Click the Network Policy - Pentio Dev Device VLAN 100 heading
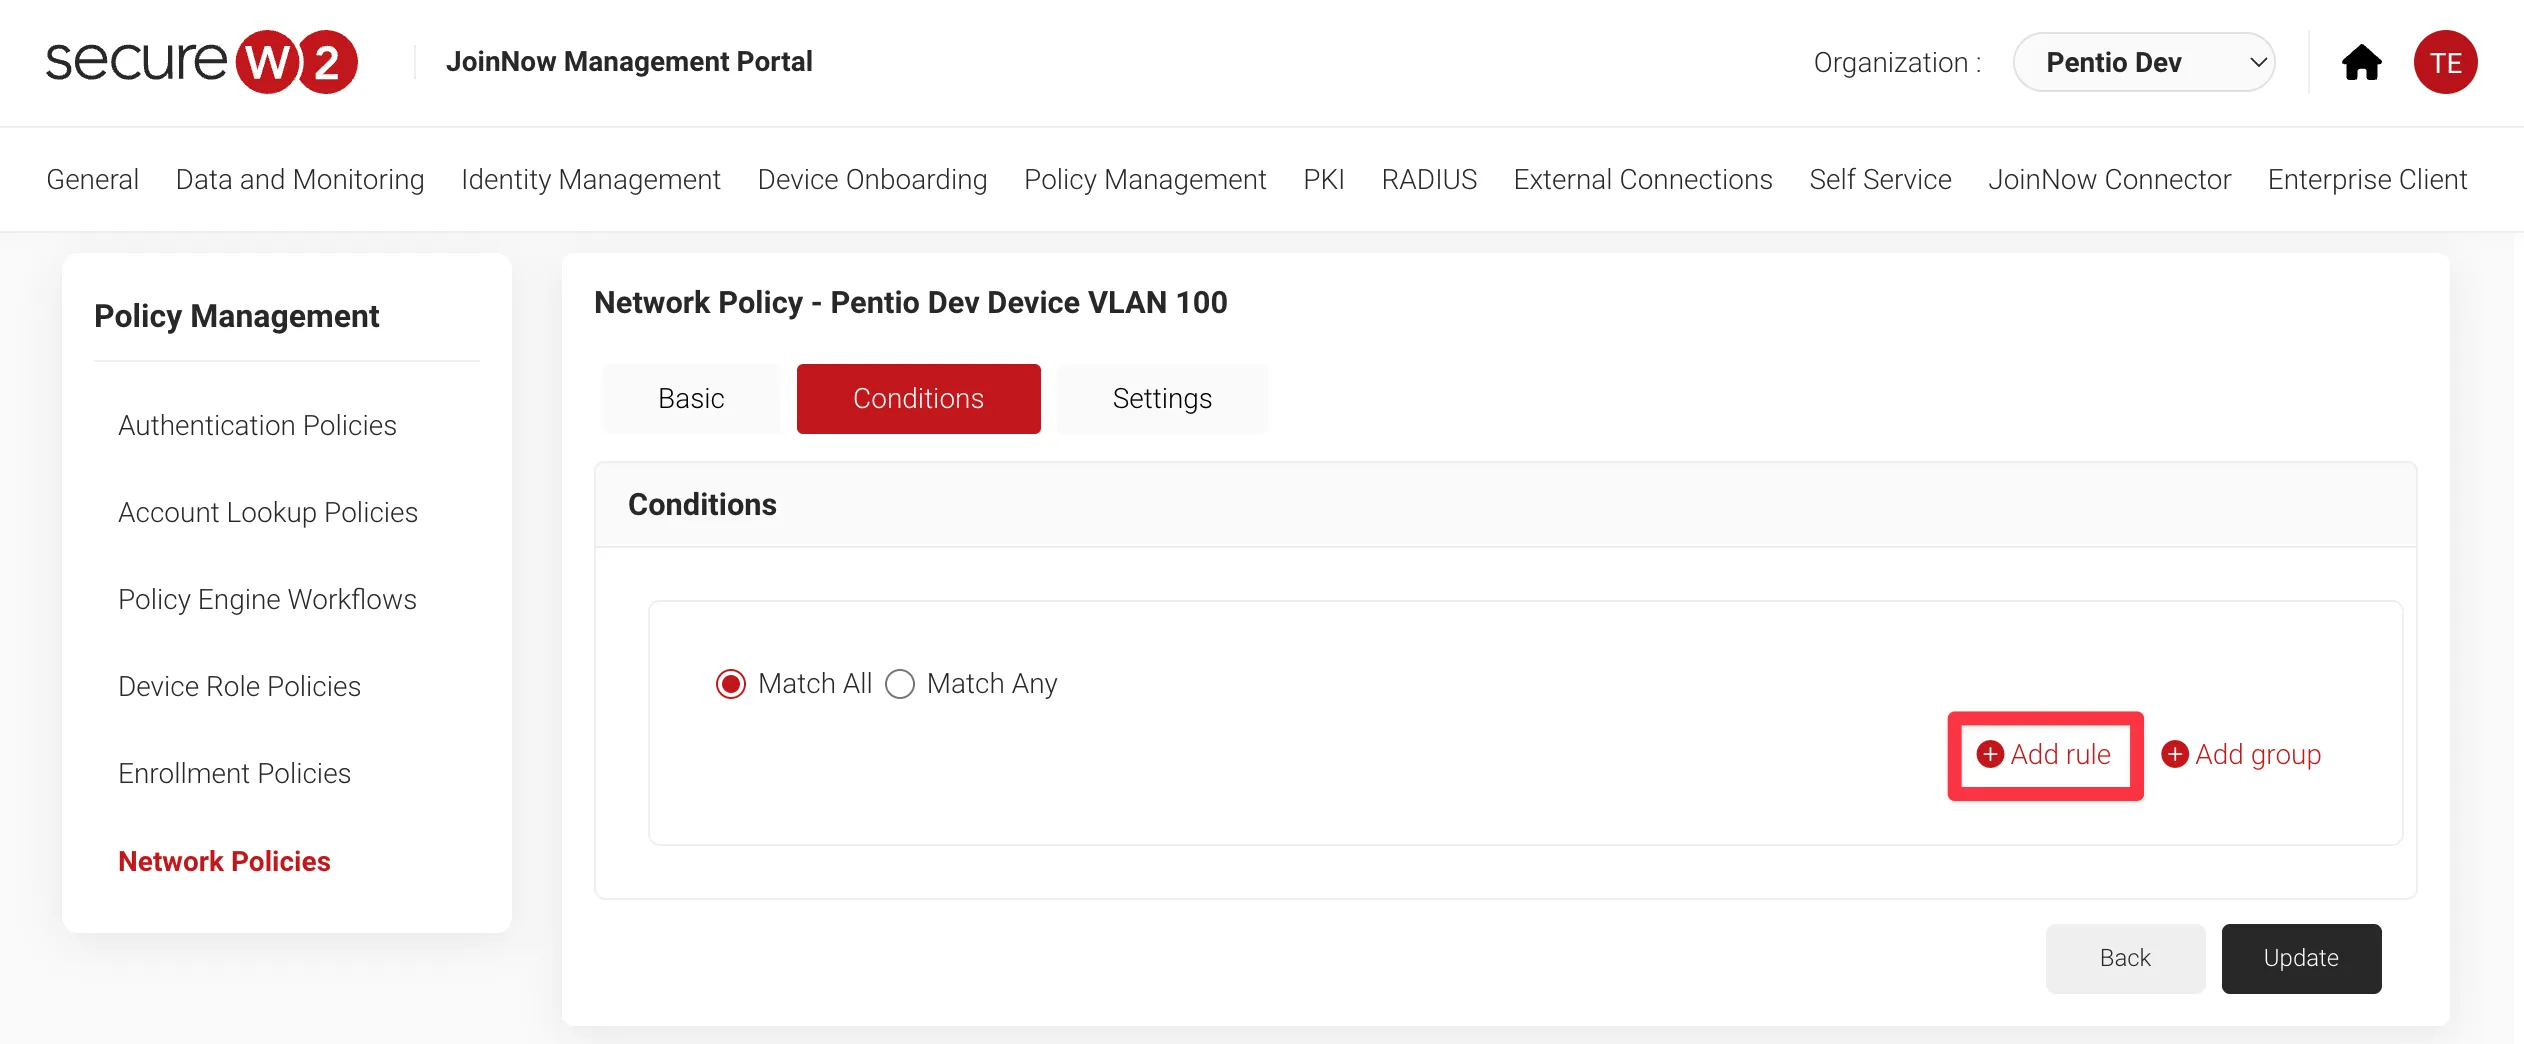This screenshot has width=2524, height=1044. pyautogui.click(x=910, y=302)
